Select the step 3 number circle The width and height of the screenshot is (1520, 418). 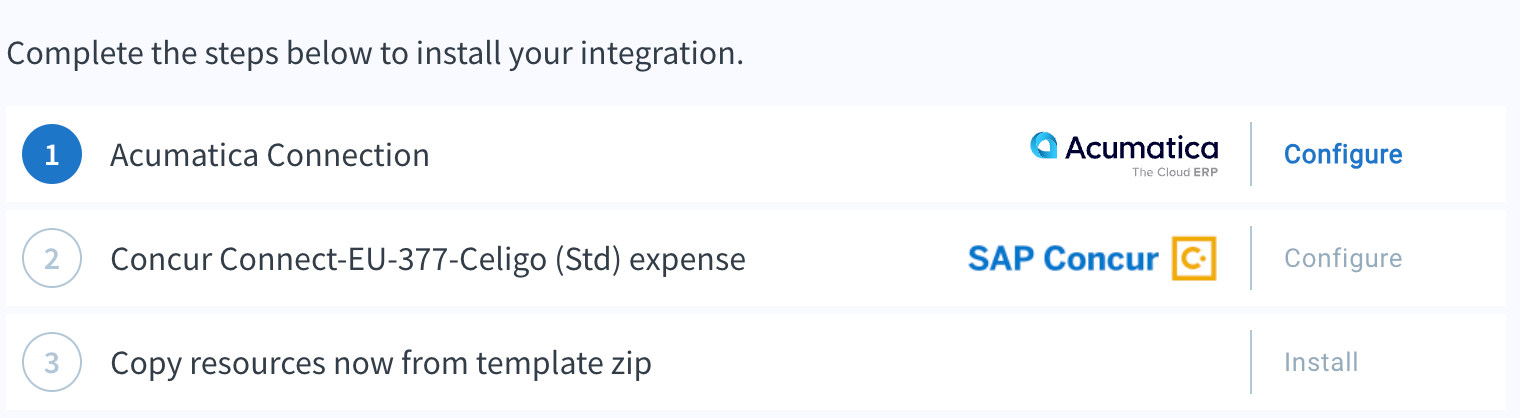52,362
